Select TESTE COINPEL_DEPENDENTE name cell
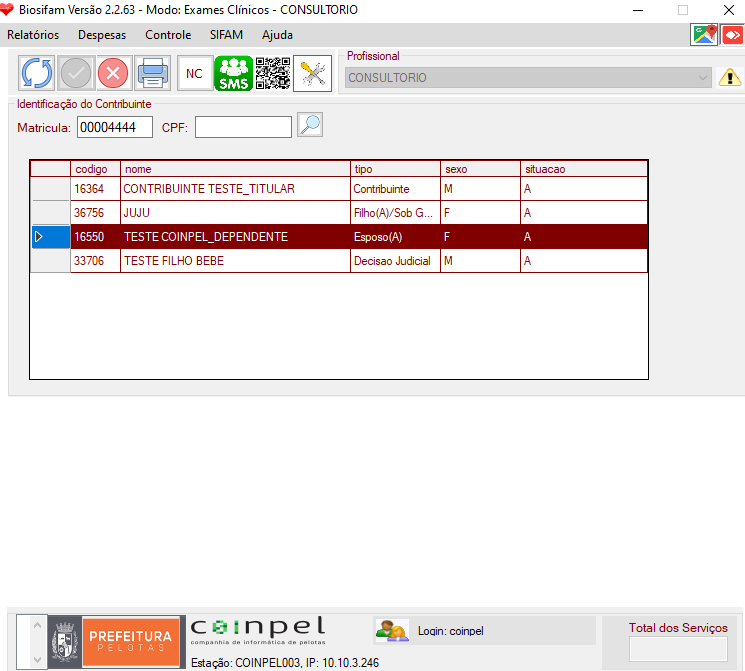The width and height of the screenshot is (745, 671). [235, 237]
